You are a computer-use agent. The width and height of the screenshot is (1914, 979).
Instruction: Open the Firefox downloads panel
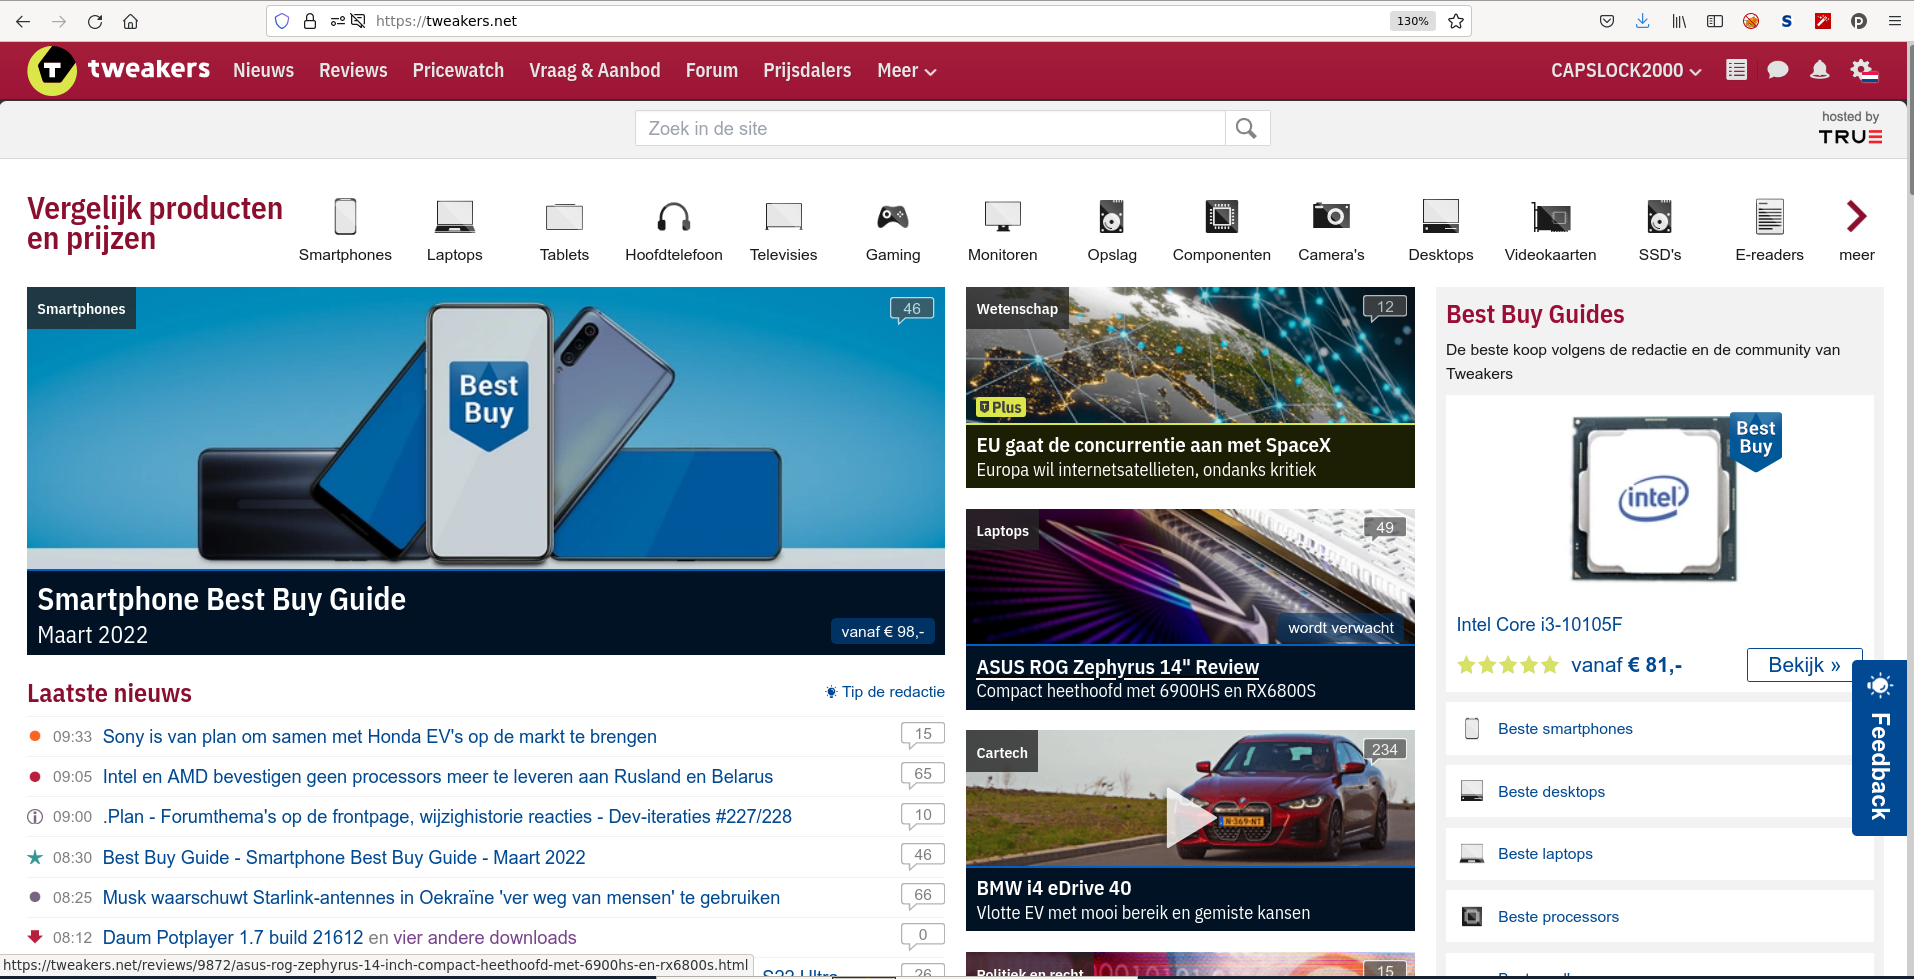pyautogui.click(x=1643, y=21)
